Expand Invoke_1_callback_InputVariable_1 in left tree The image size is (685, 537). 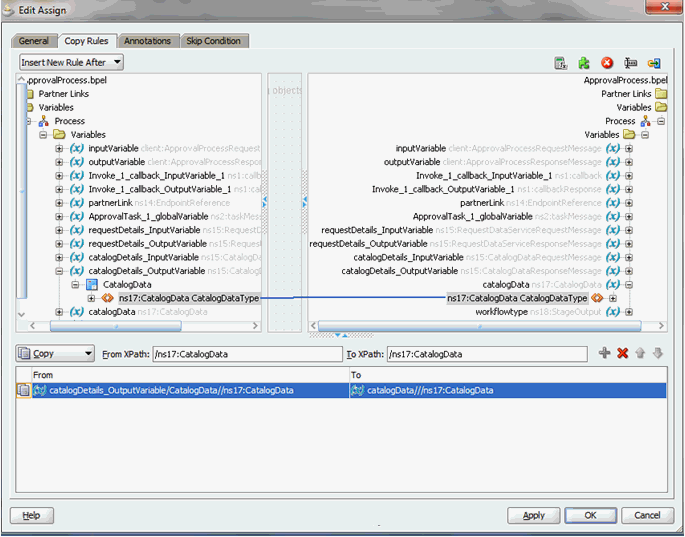[x=59, y=176]
